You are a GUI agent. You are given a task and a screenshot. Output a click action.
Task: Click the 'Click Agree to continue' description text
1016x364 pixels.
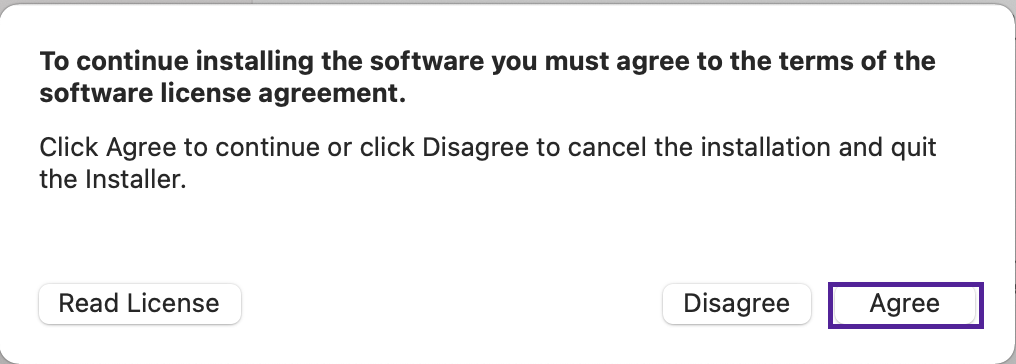tap(487, 163)
